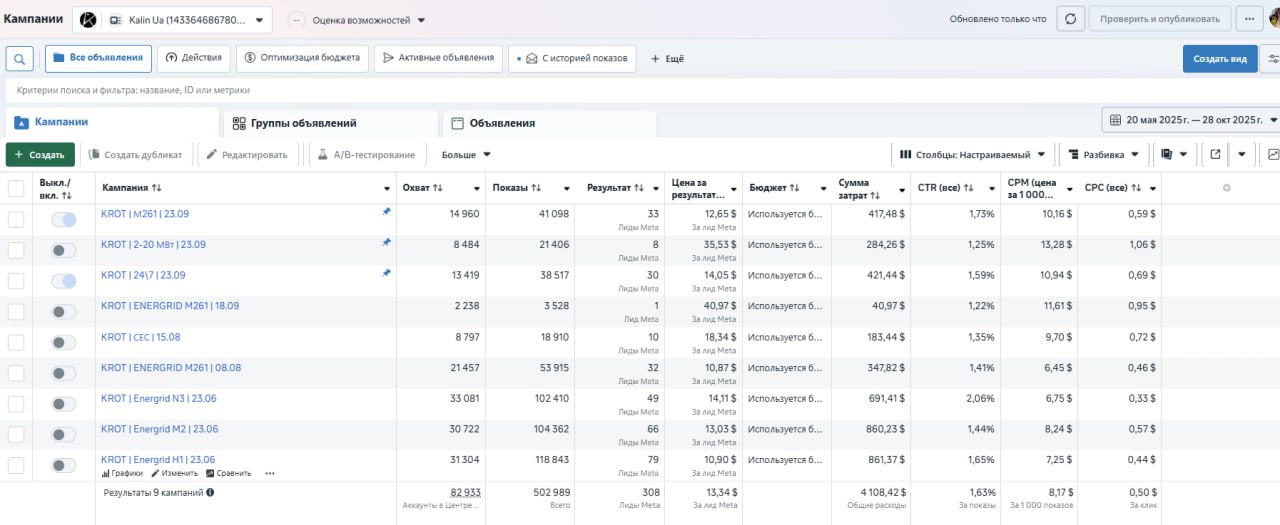The height and width of the screenshot is (525, 1280).
Task: Open campaign link KROT | Energrid N3 | 23.06
Action: [159, 398]
